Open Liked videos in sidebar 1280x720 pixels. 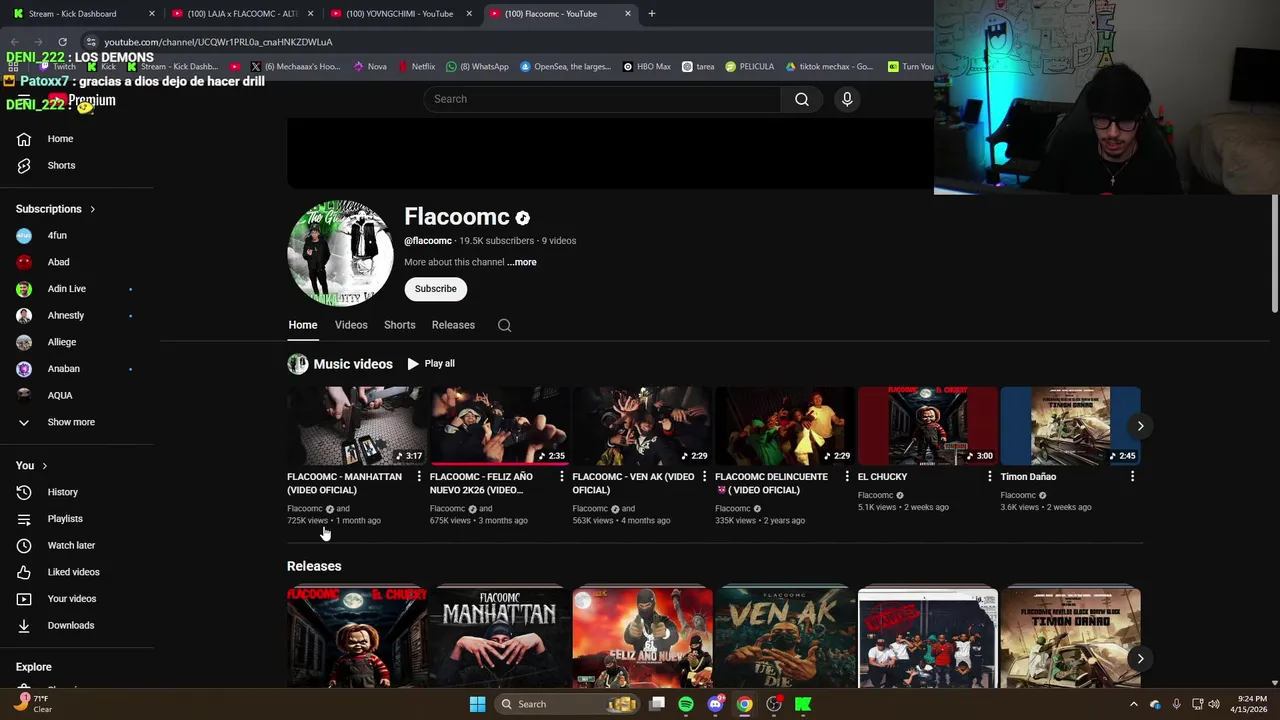point(72,572)
